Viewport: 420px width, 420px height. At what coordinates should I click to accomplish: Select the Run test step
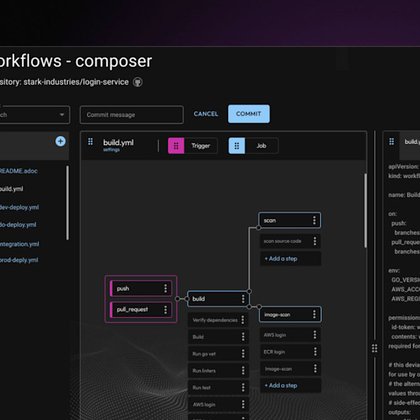pyautogui.click(x=218, y=387)
